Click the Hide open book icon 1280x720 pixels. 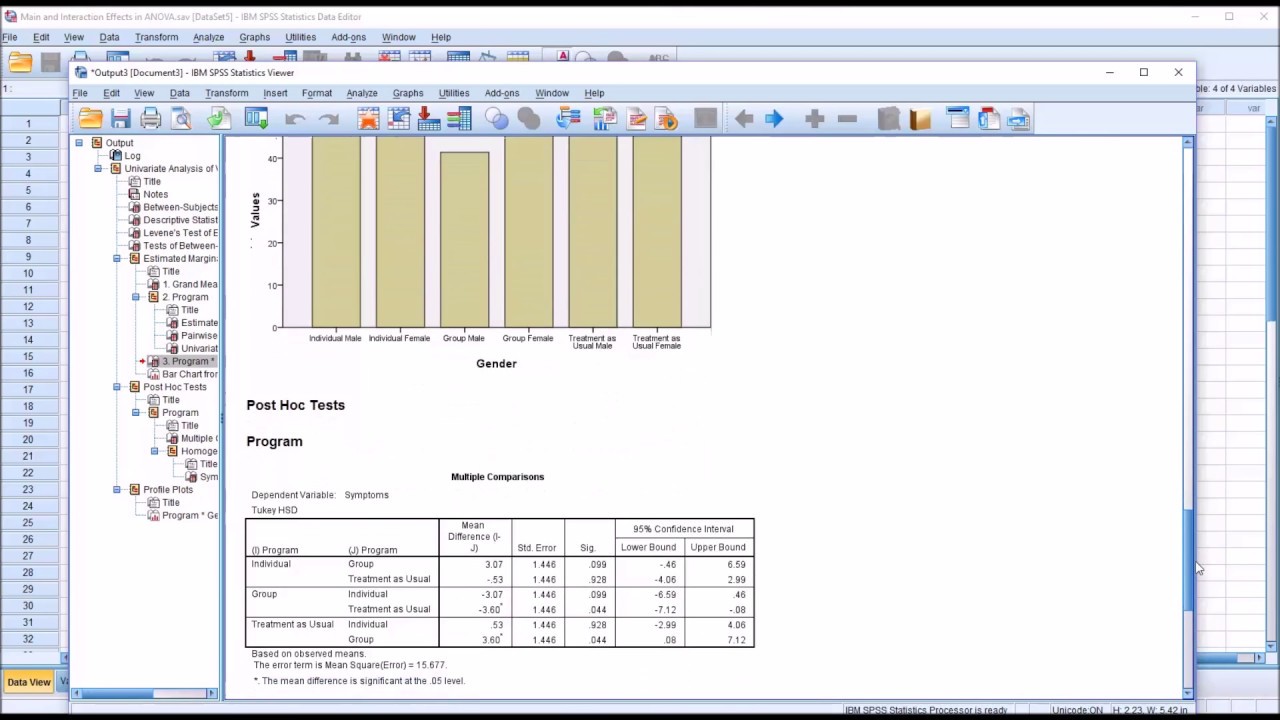click(x=920, y=119)
